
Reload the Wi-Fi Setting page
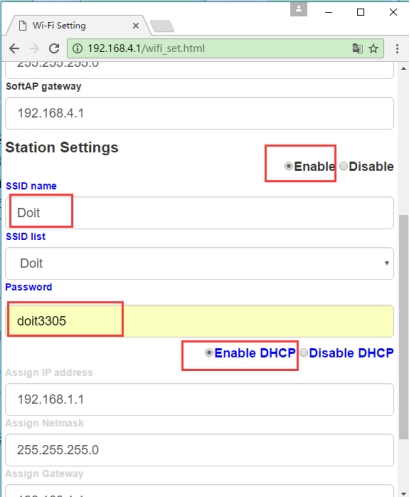(54, 49)
